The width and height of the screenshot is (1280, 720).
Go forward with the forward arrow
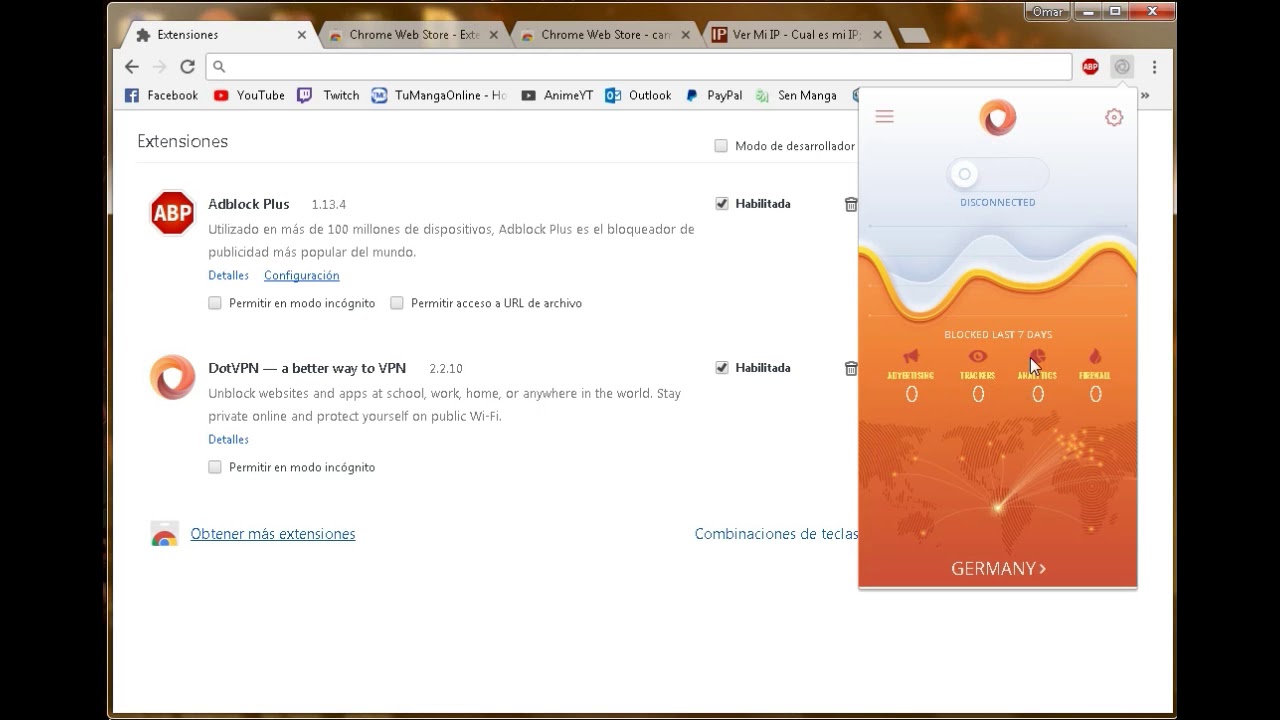tap(159, 66)
